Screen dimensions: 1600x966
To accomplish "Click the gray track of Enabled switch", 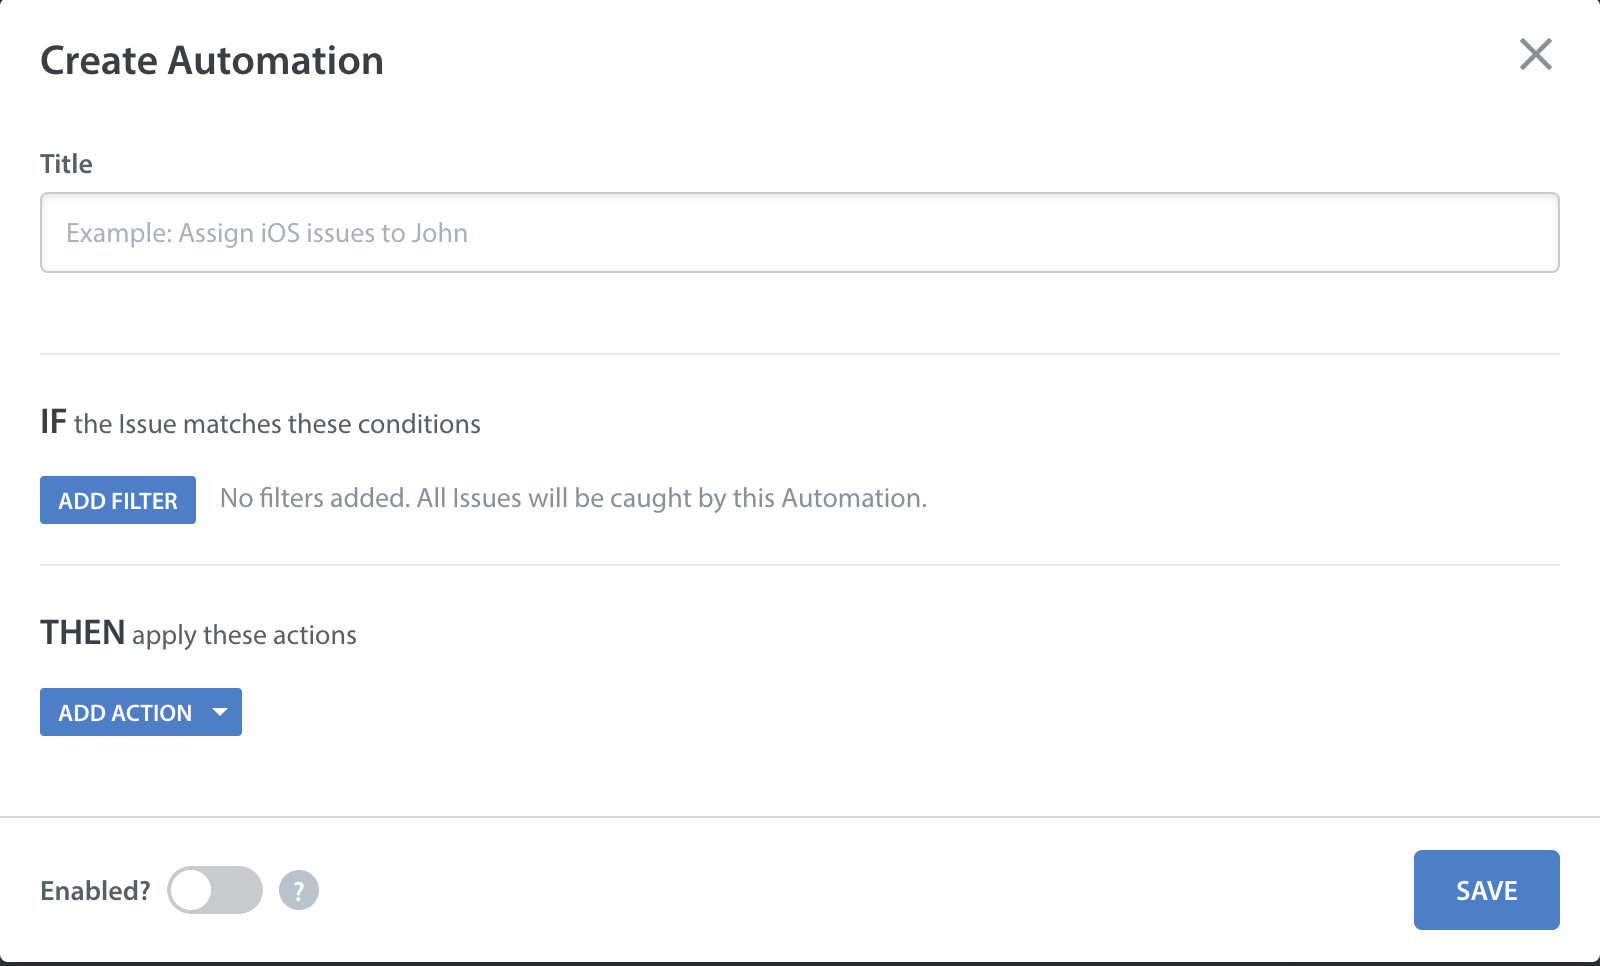I will pos(238,890).
